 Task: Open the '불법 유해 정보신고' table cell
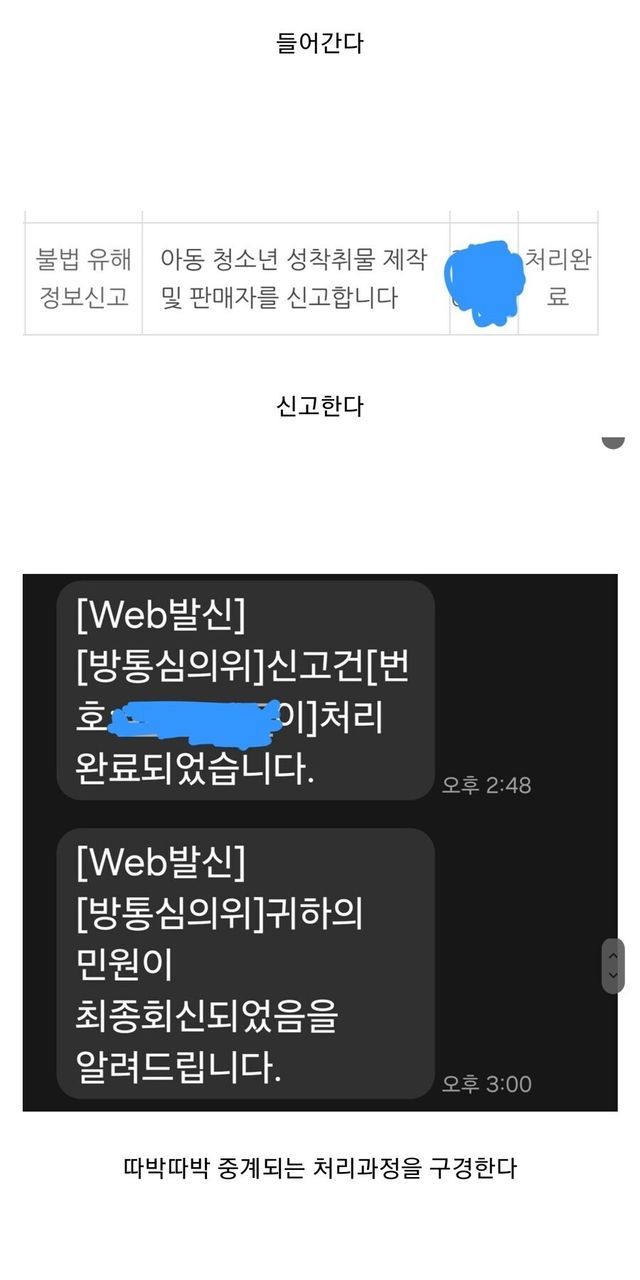coord(84,278)
